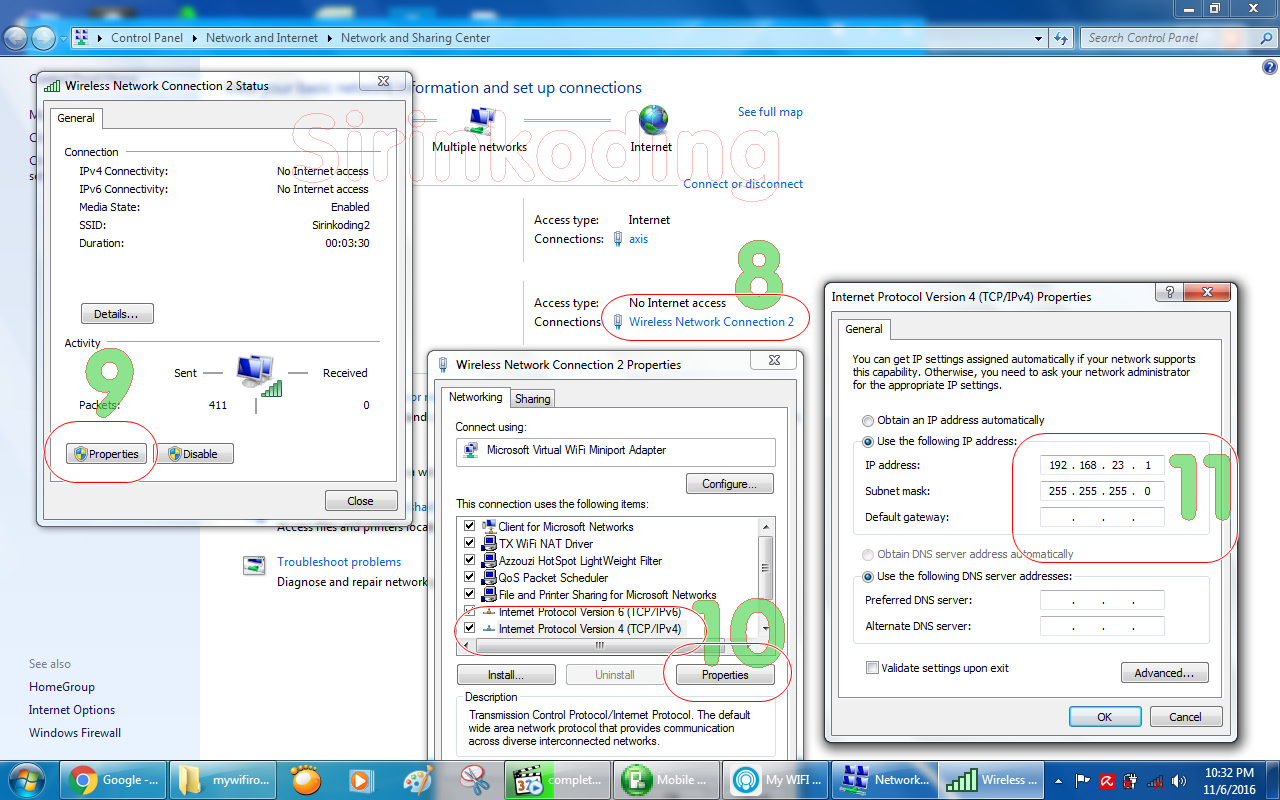The width and height of the screenshot is (1280, 800).
Task: Open the network signal tray icon
Action: pyautogui.click(x=1155, y=781)
